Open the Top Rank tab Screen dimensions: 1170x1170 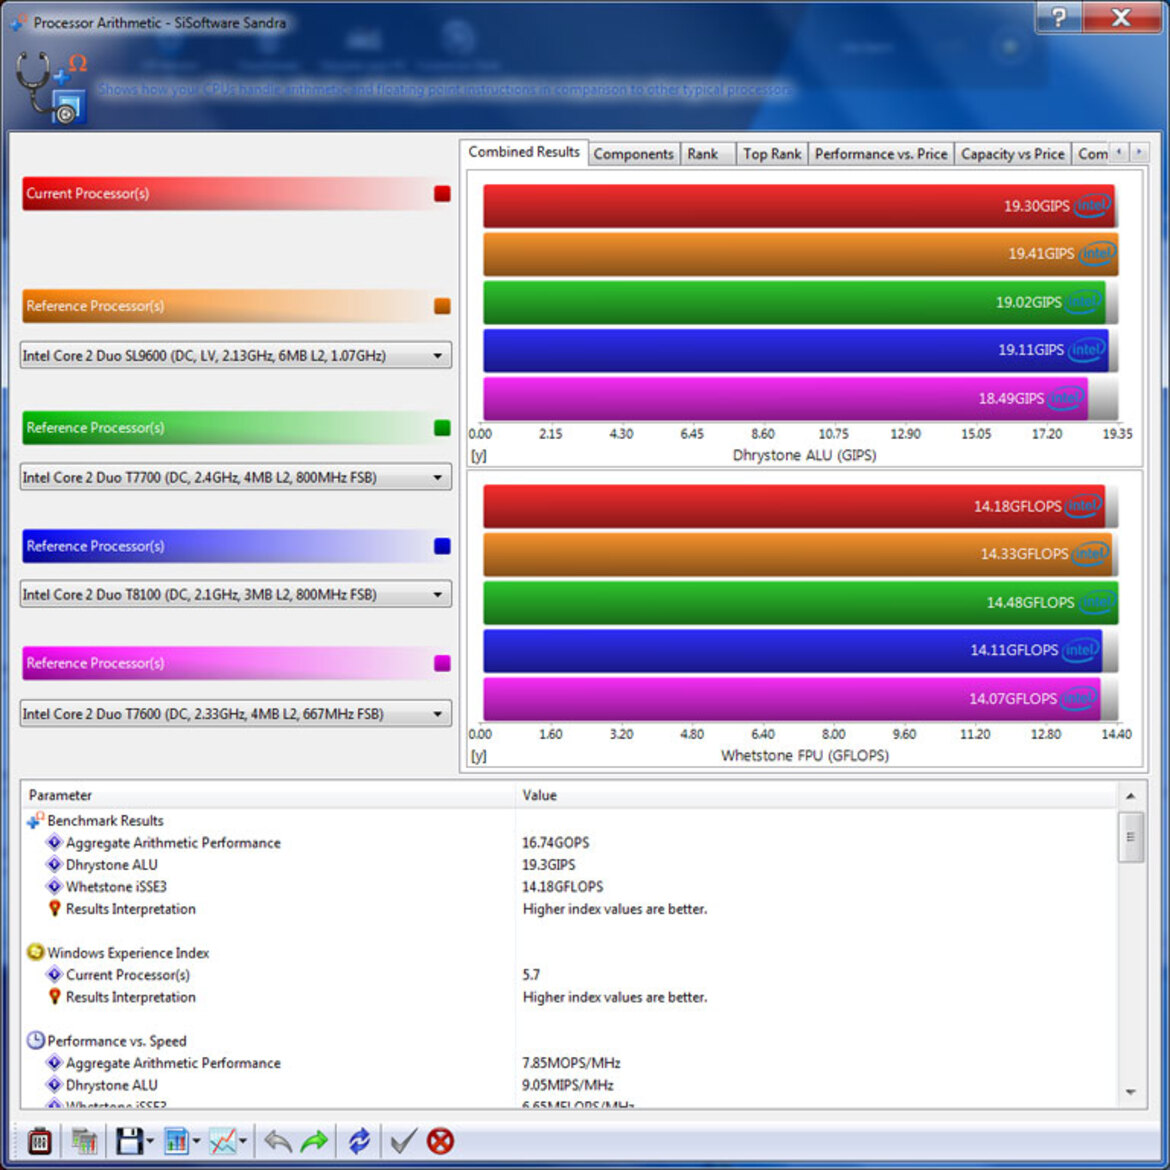point(772,154)
